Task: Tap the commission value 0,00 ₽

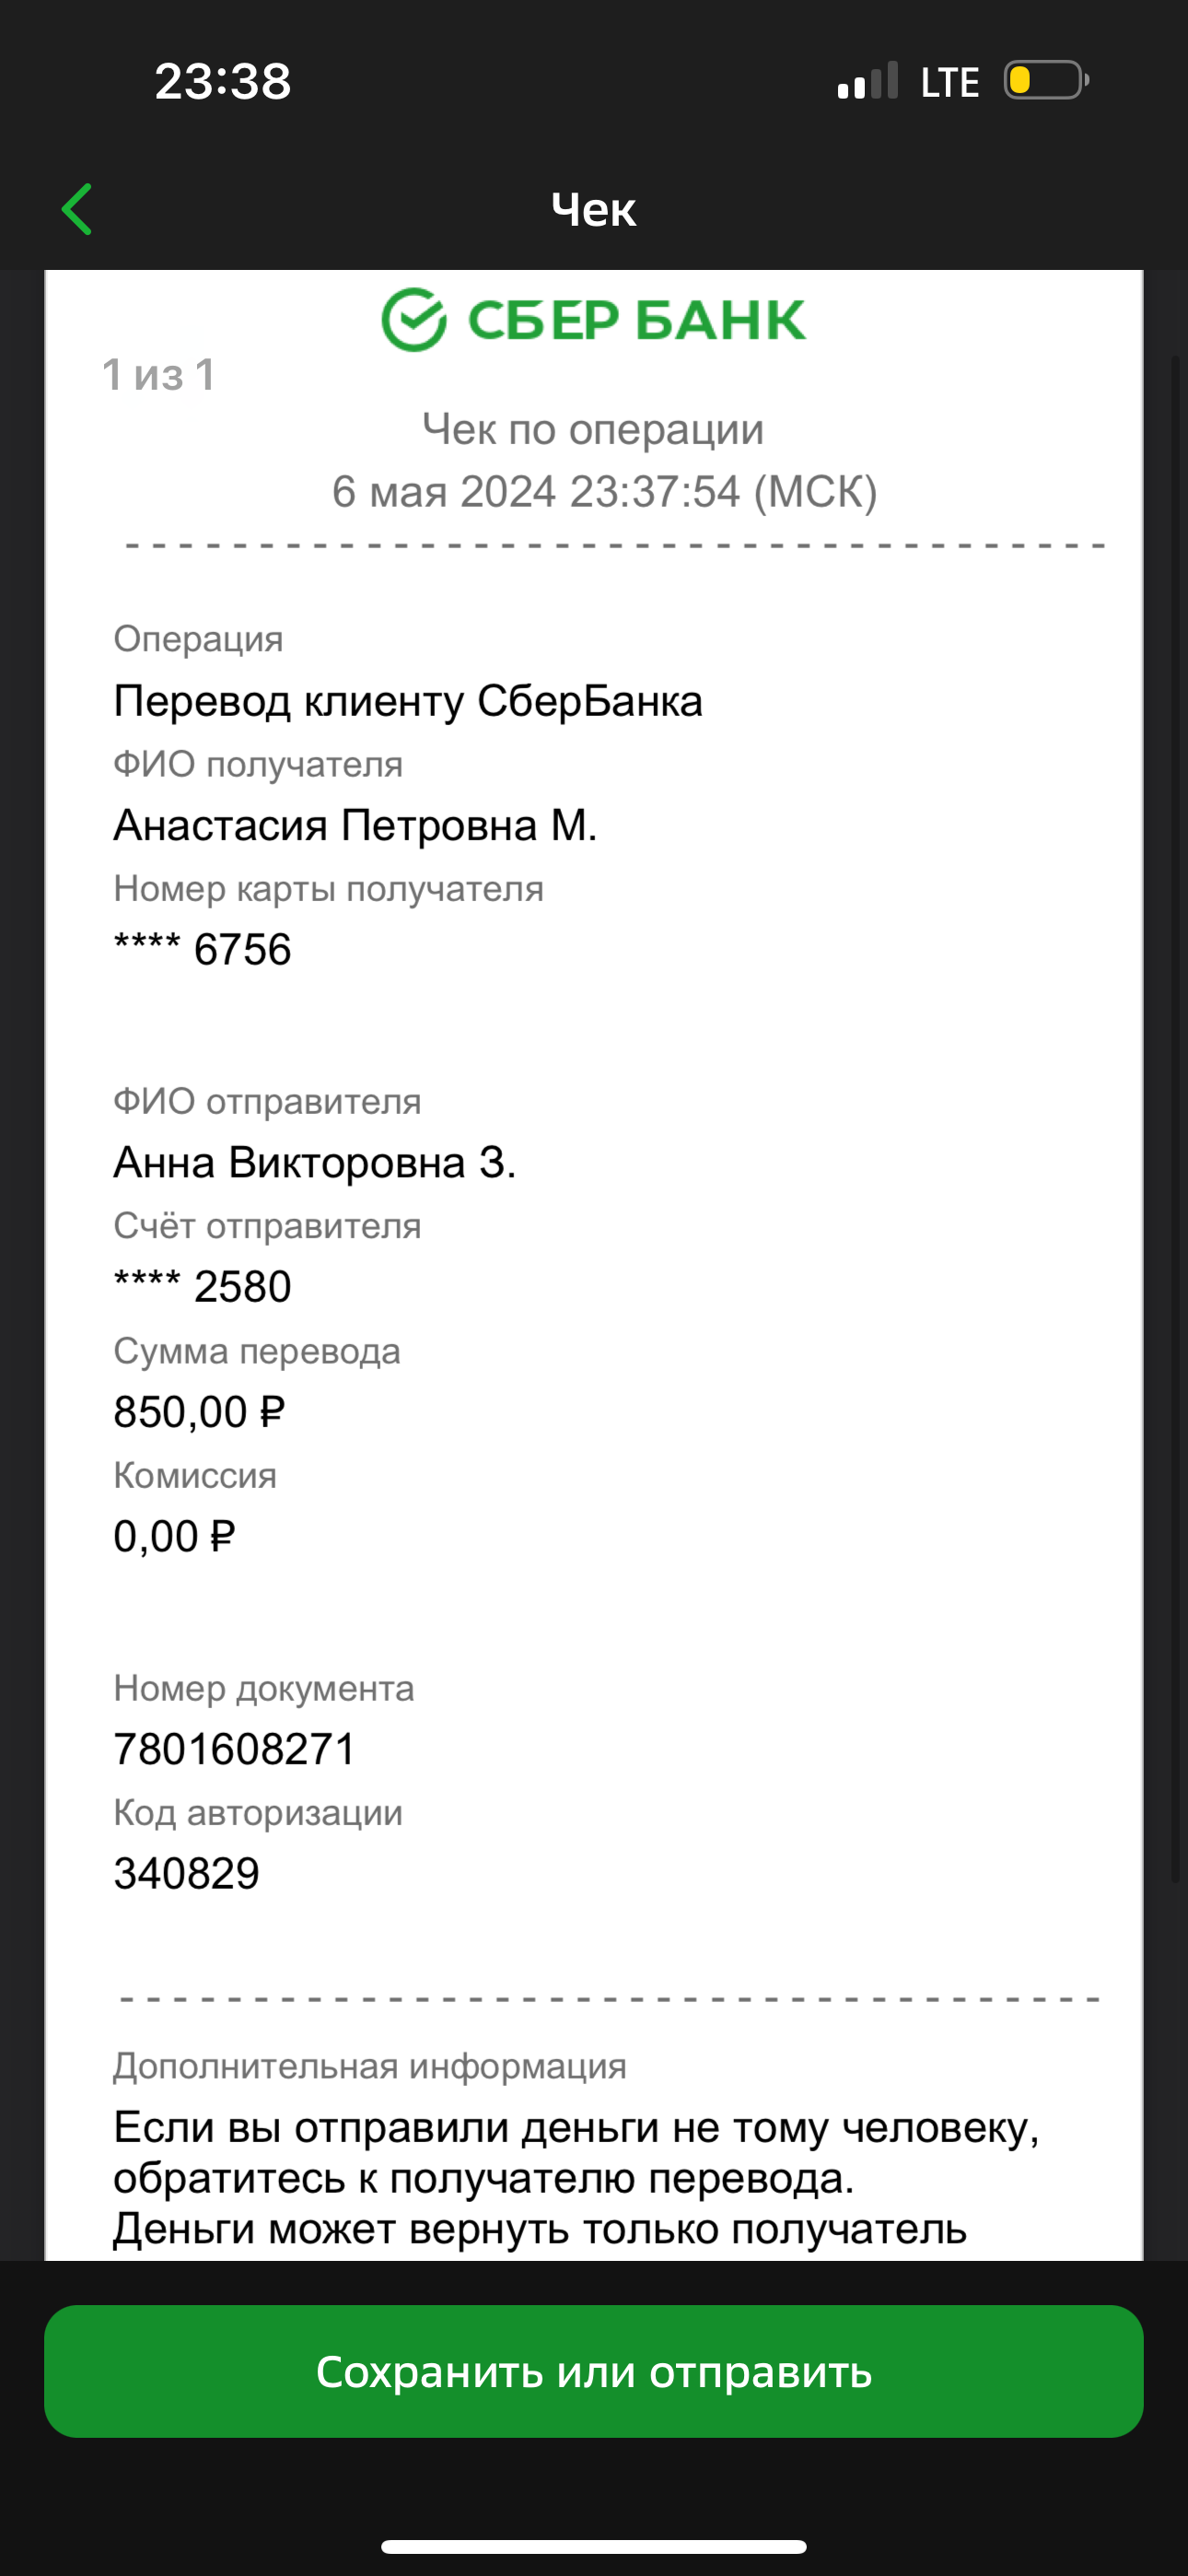Action: click(174, 1536)
